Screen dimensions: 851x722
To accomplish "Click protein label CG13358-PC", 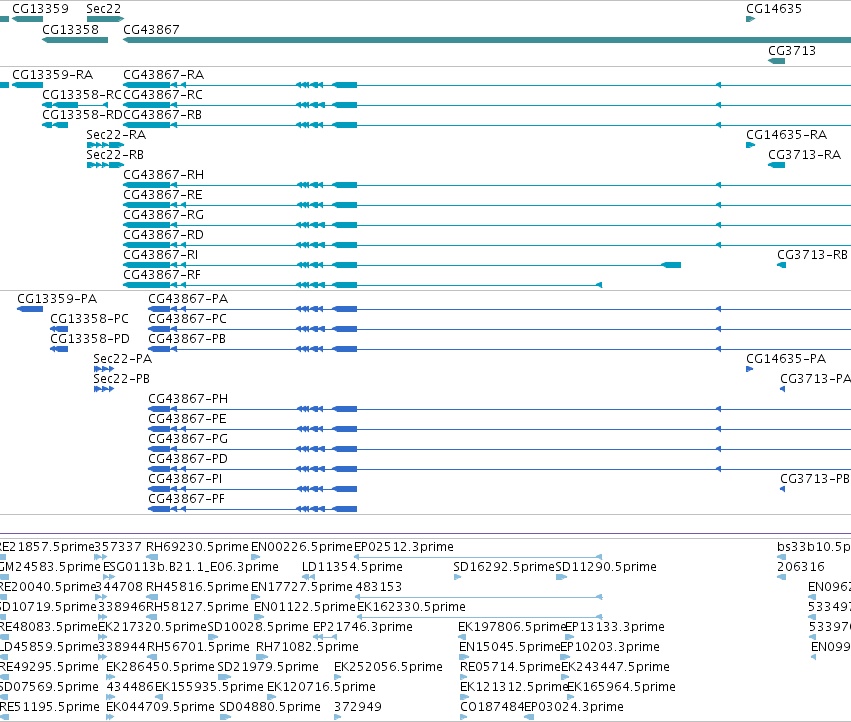I will (90, 319).
